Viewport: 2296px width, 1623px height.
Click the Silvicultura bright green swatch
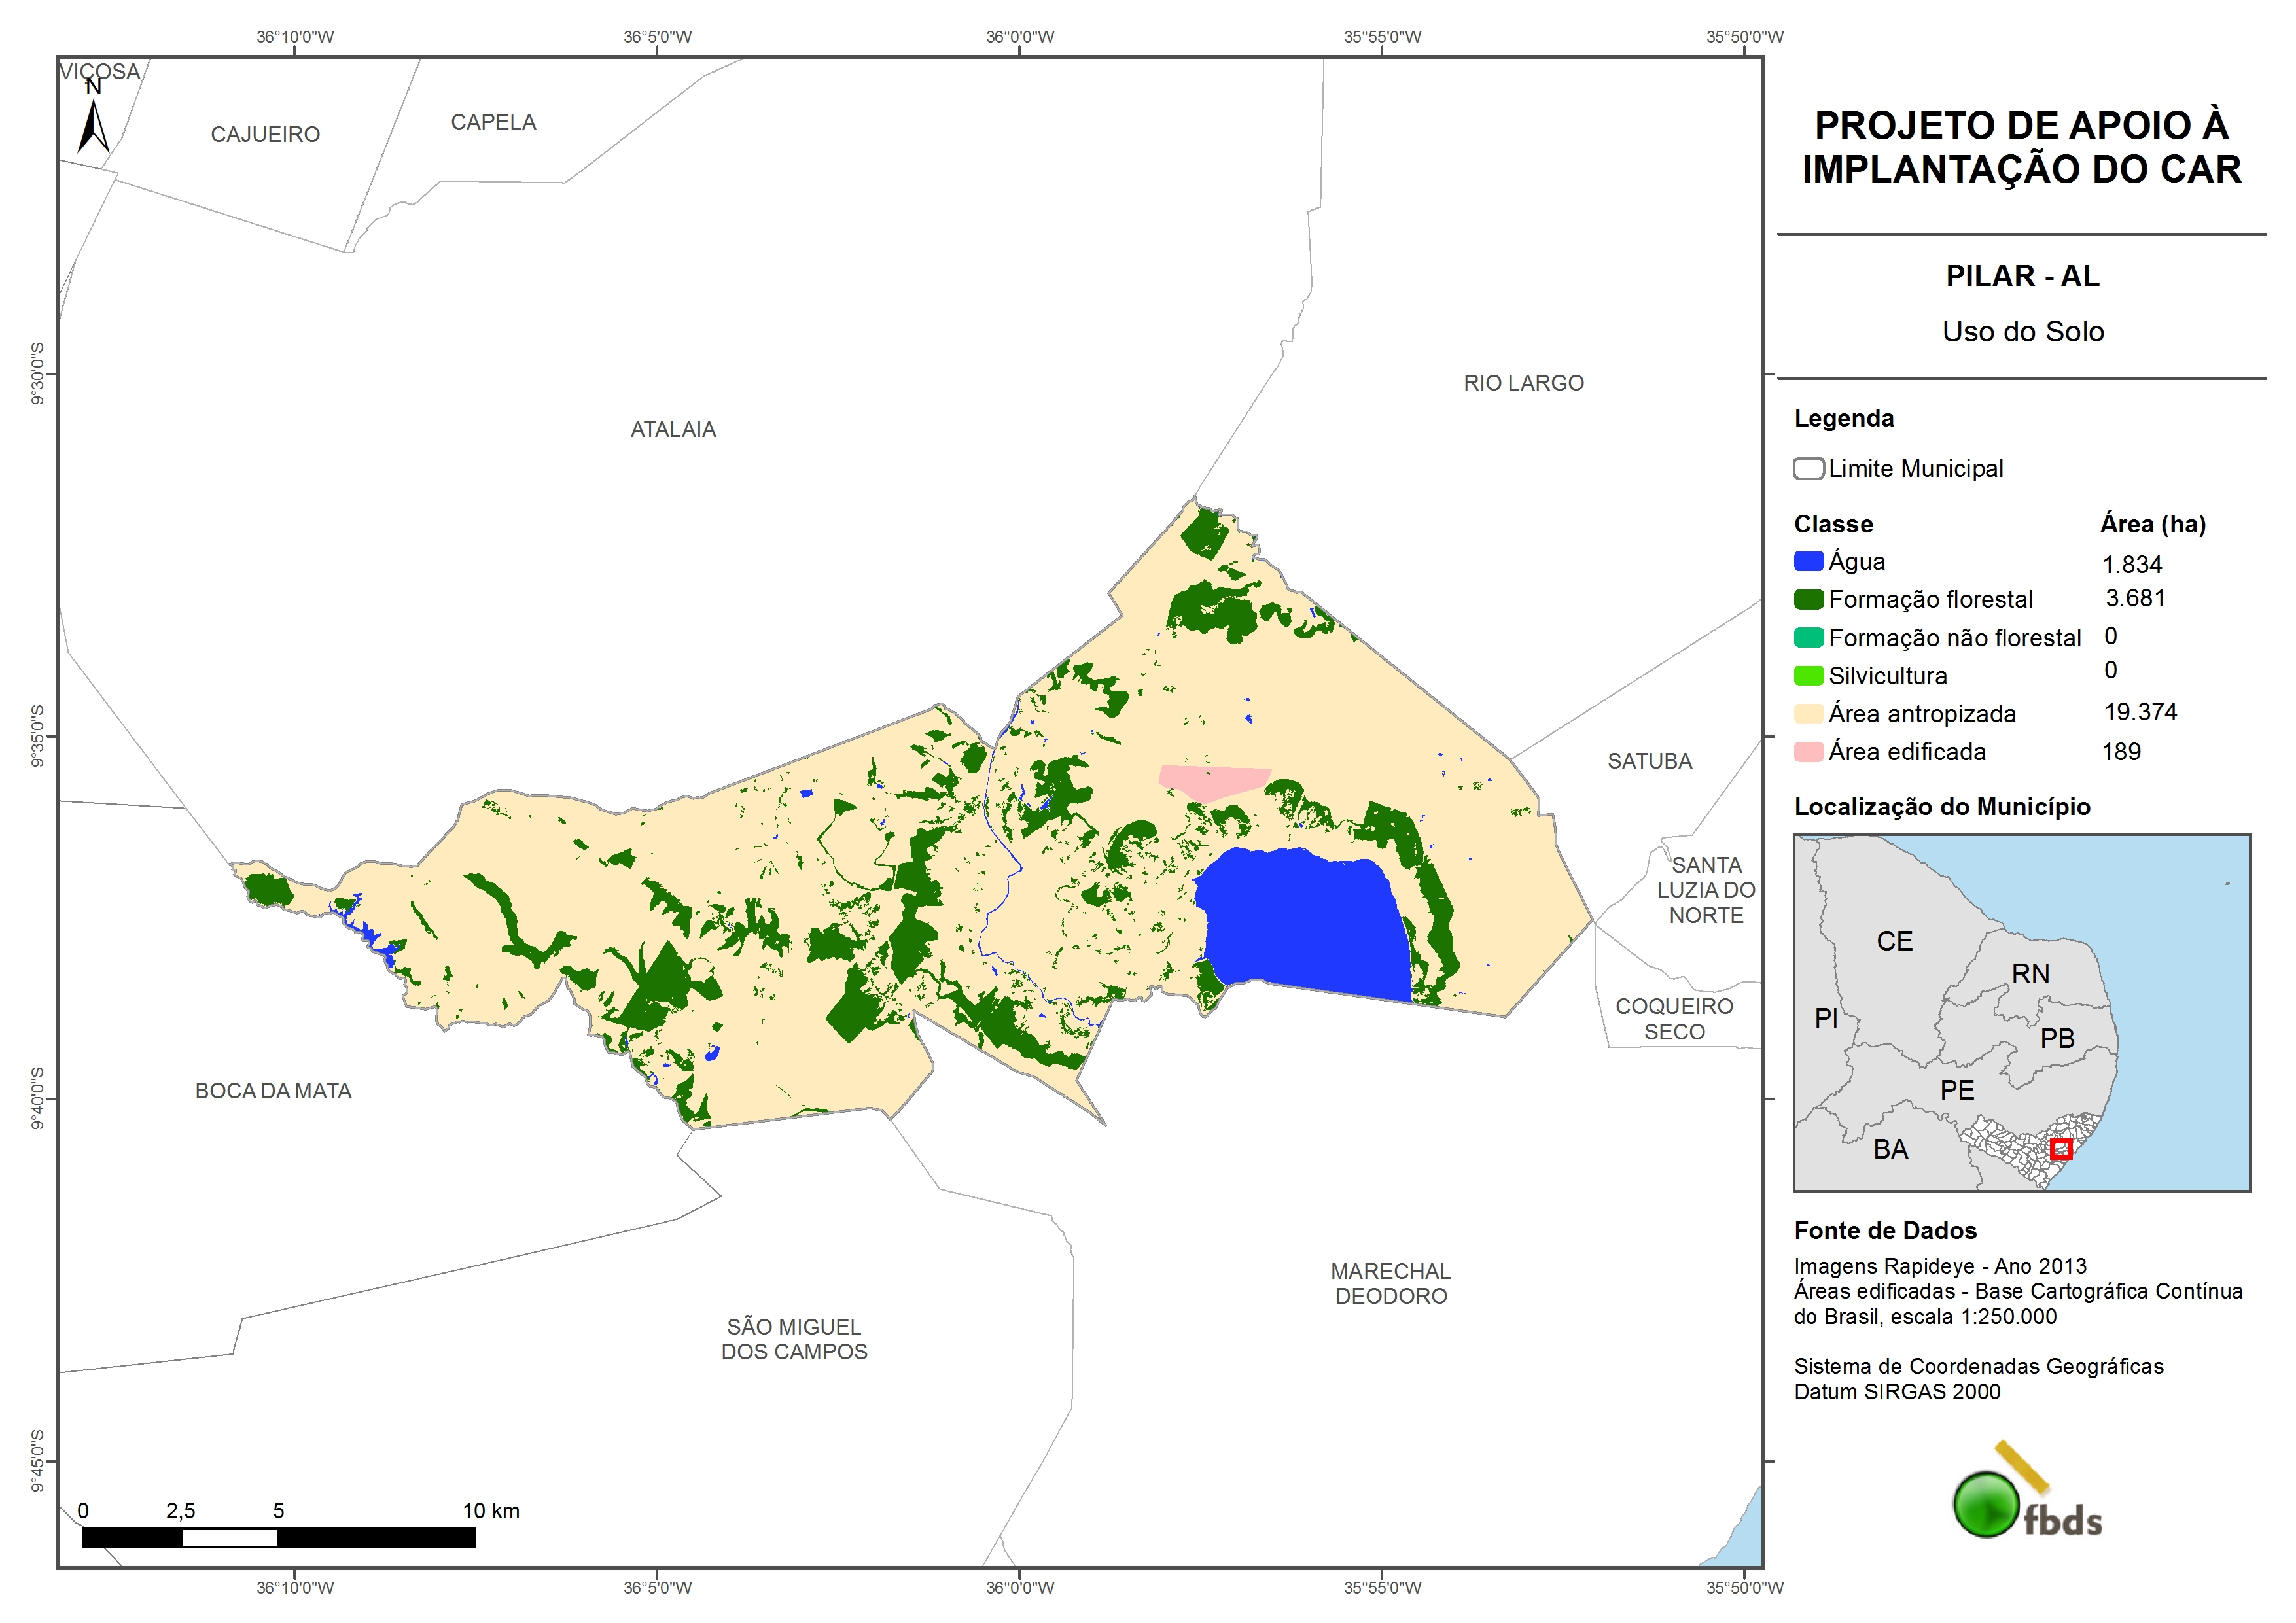pyautogui.click(x=1808, y=675)
